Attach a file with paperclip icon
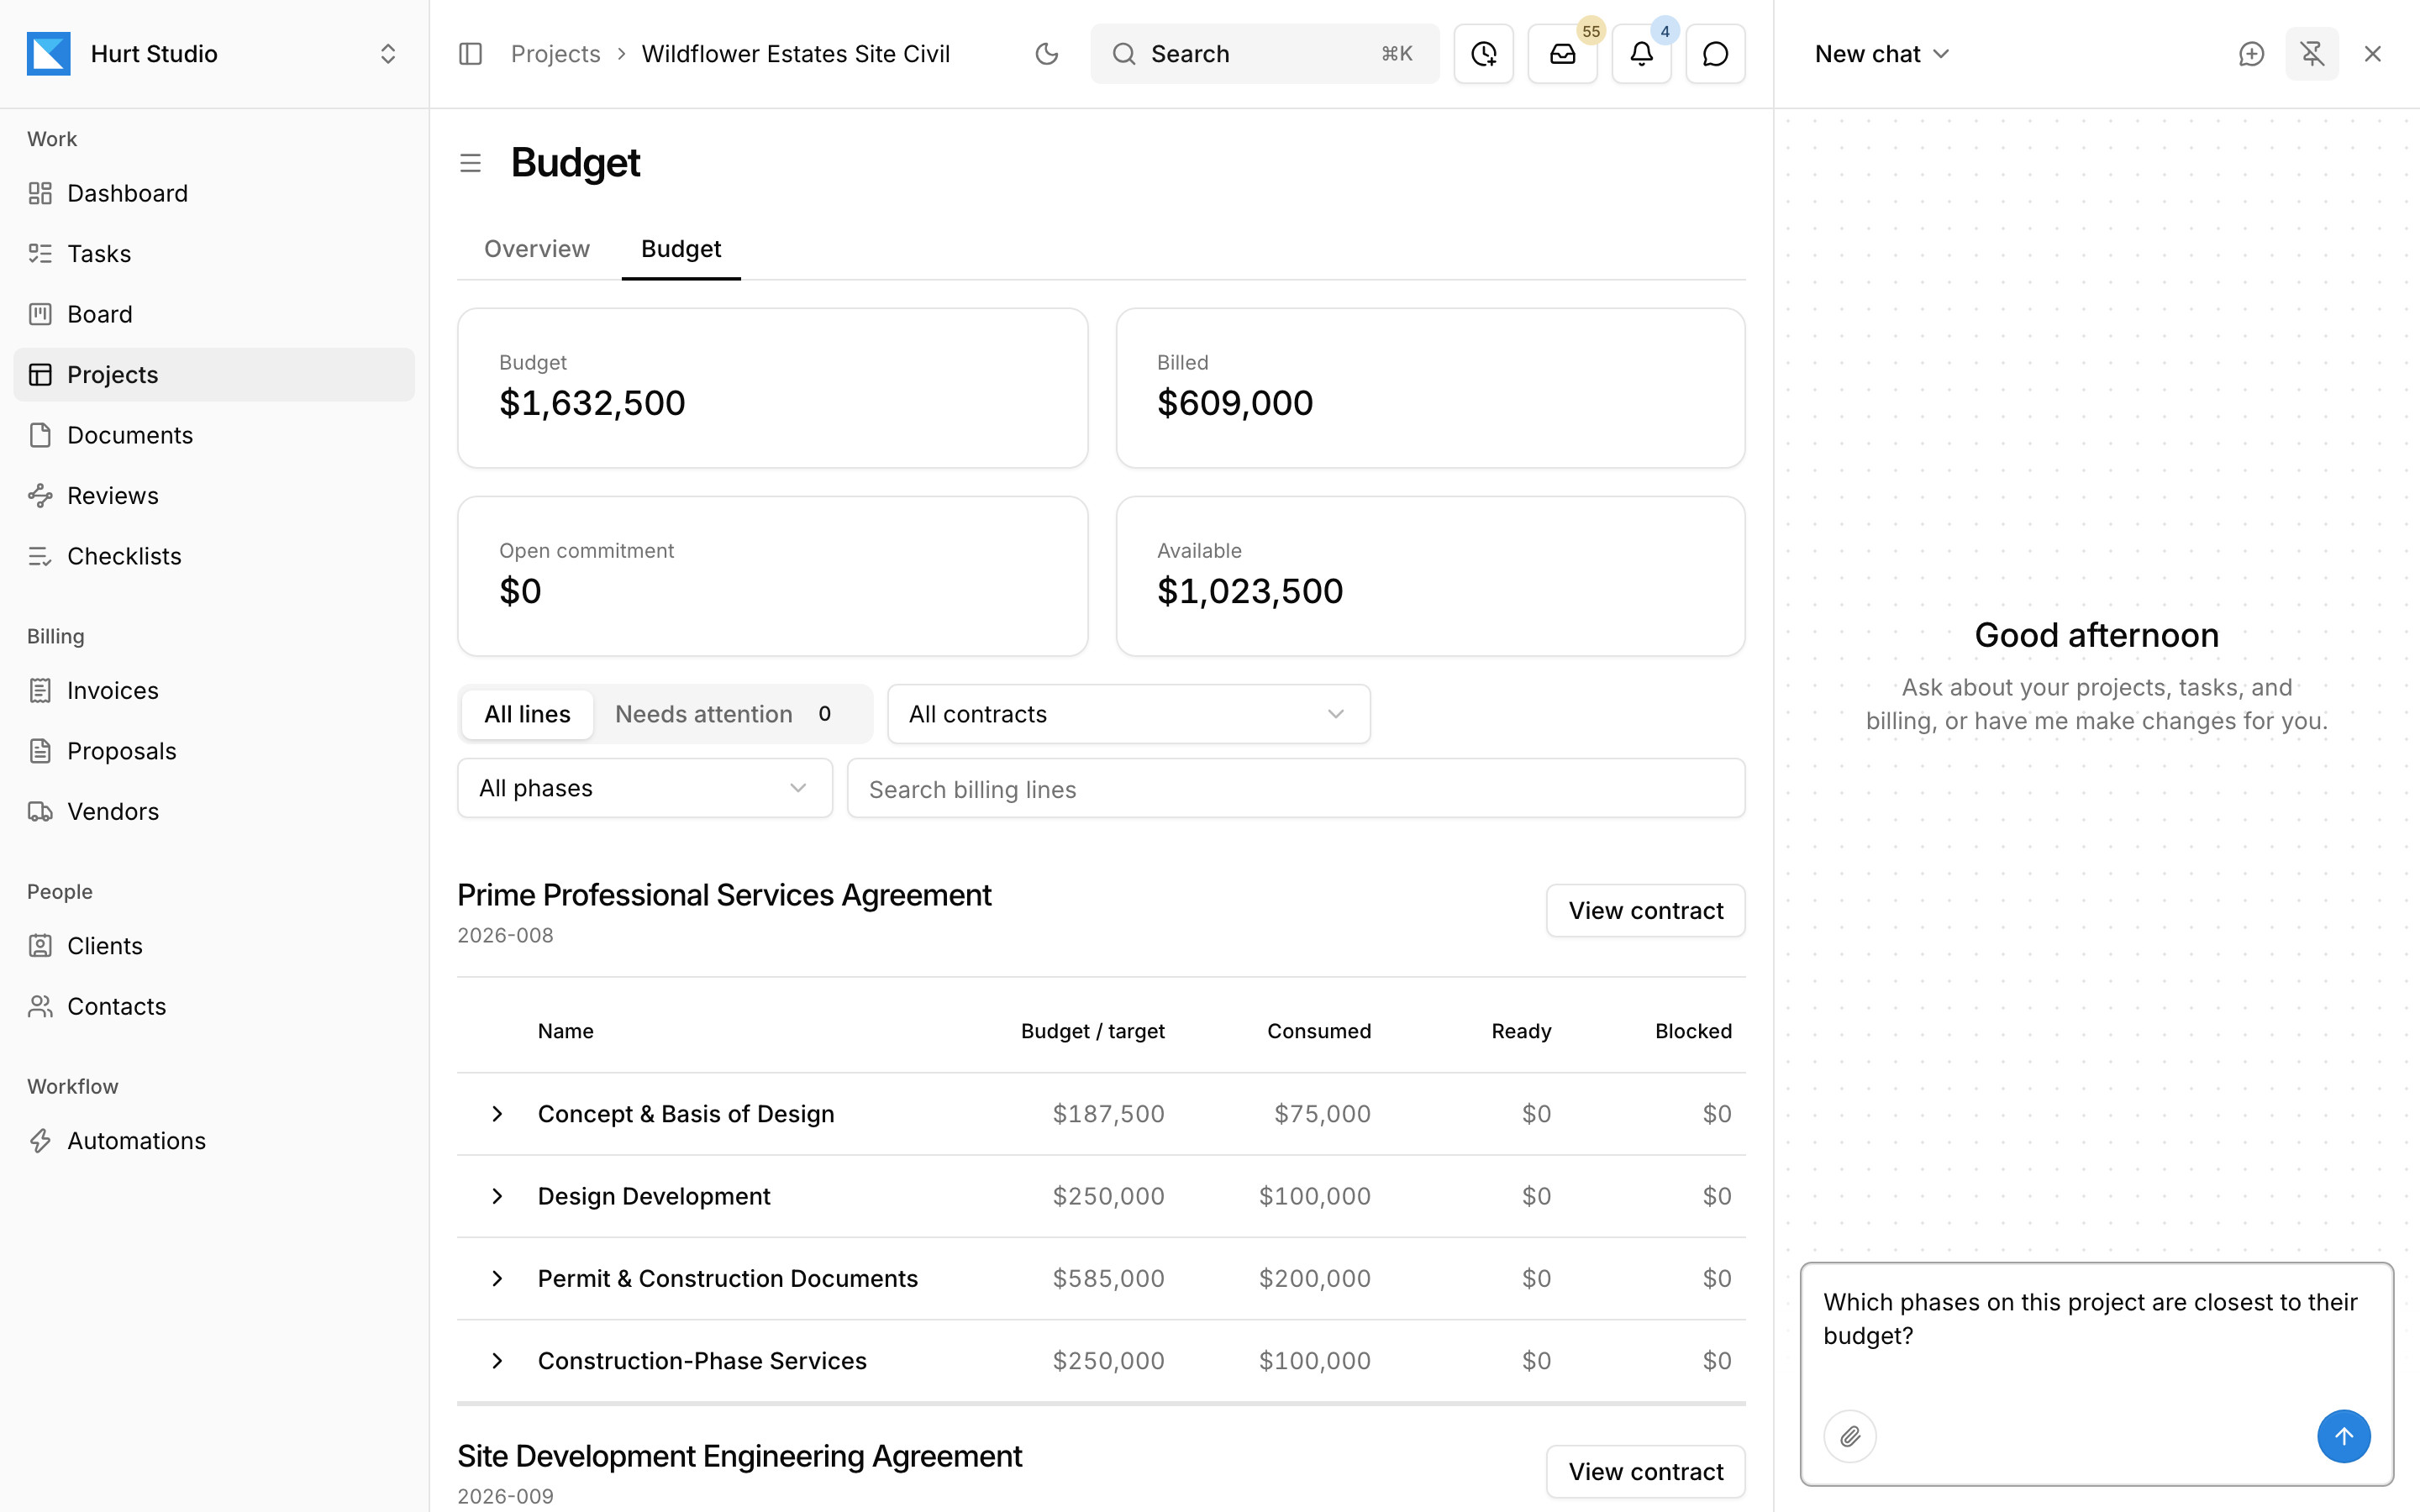Screen dimensions: 2420x1512 click(x=1850, y=1436)
